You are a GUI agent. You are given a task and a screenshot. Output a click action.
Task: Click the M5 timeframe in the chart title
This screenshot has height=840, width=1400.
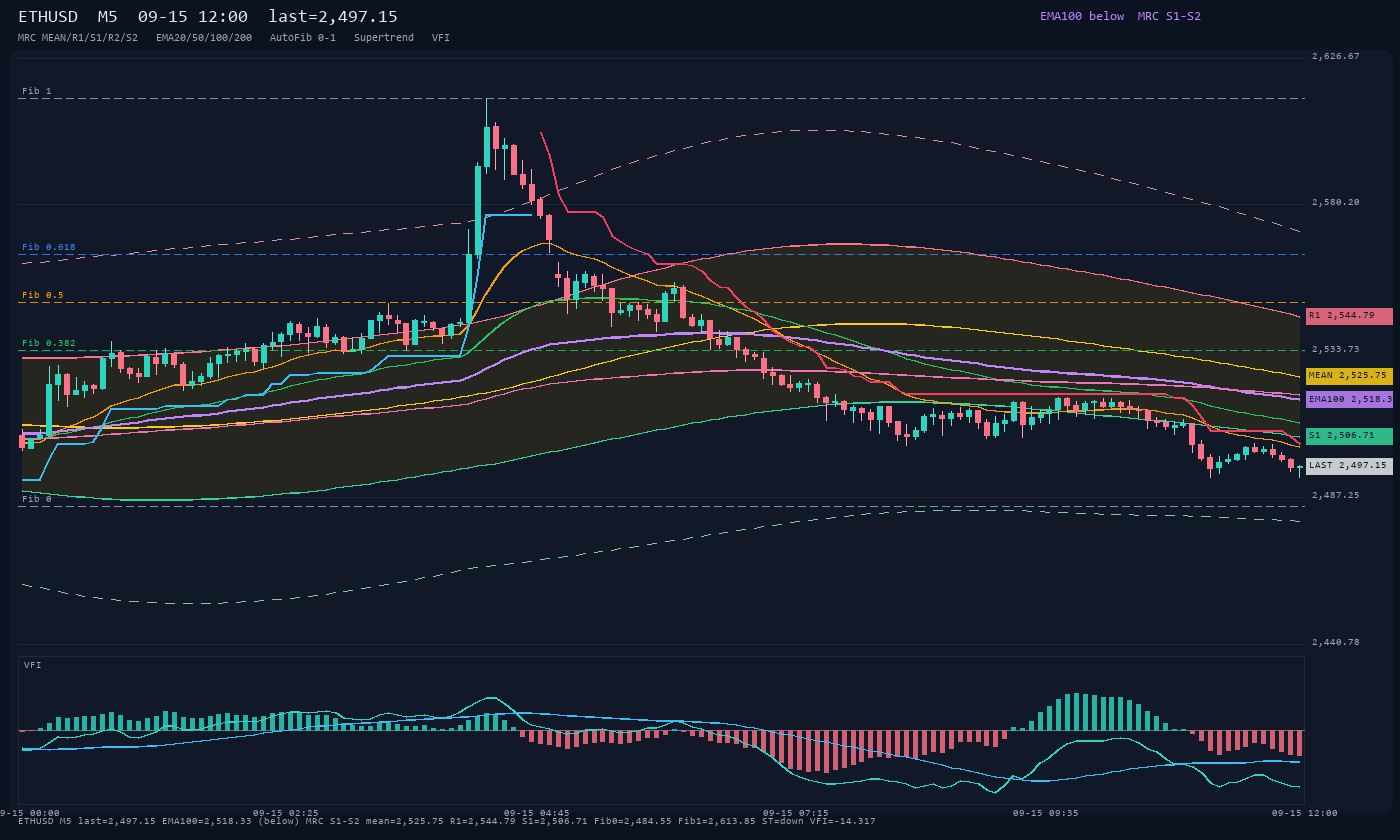(108, 17)
